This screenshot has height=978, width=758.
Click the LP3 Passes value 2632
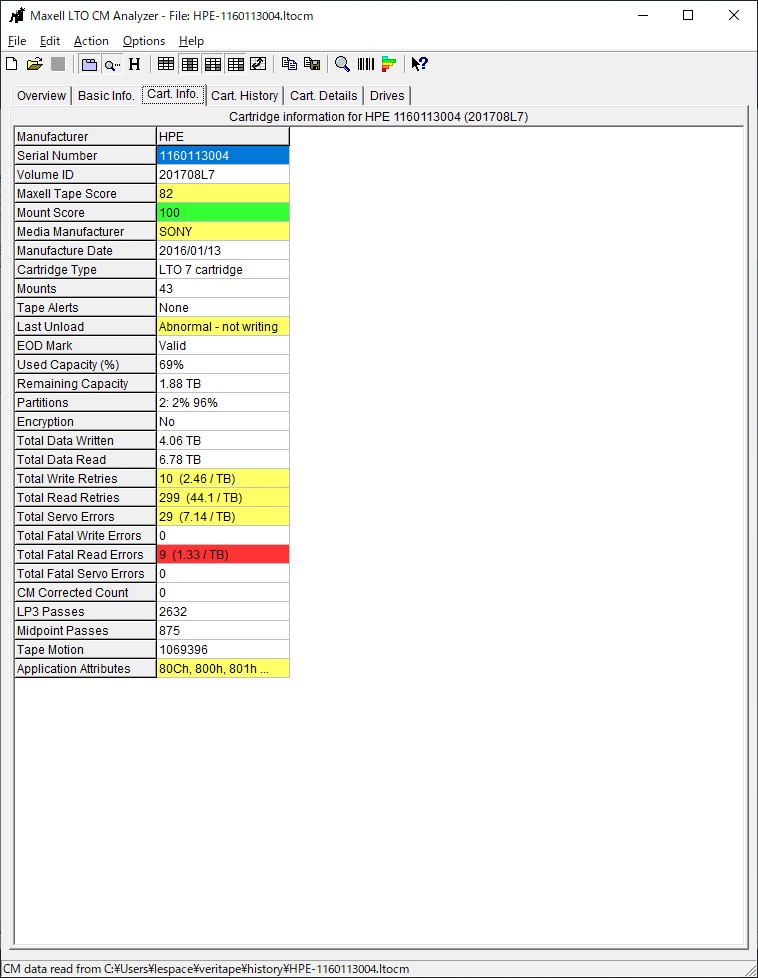pyautogui.click(x=223, y=612)
